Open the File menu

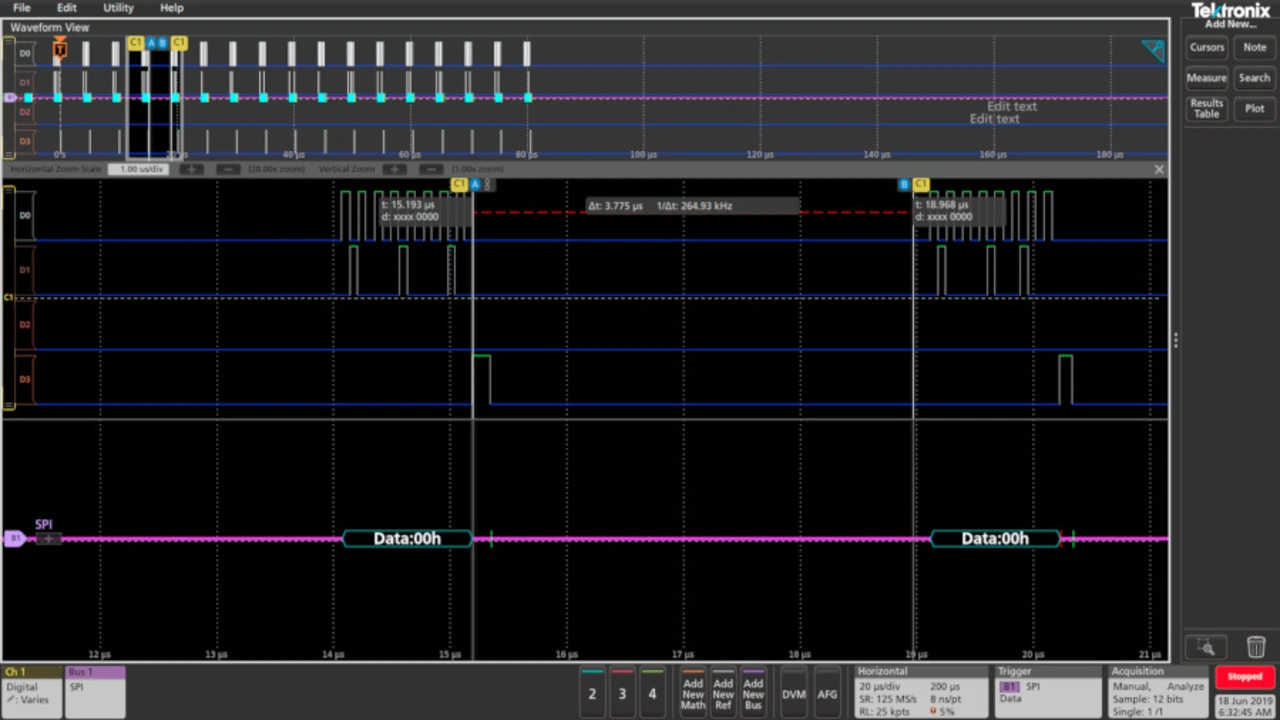click(x=21, y=8)
